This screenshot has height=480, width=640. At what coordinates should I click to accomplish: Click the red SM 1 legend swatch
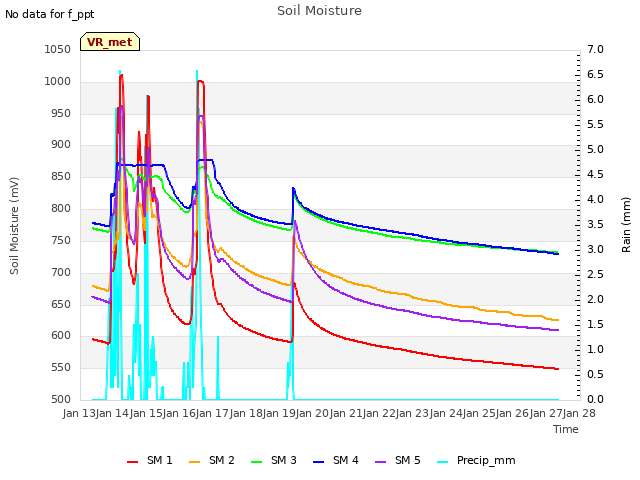pos(133,462)
